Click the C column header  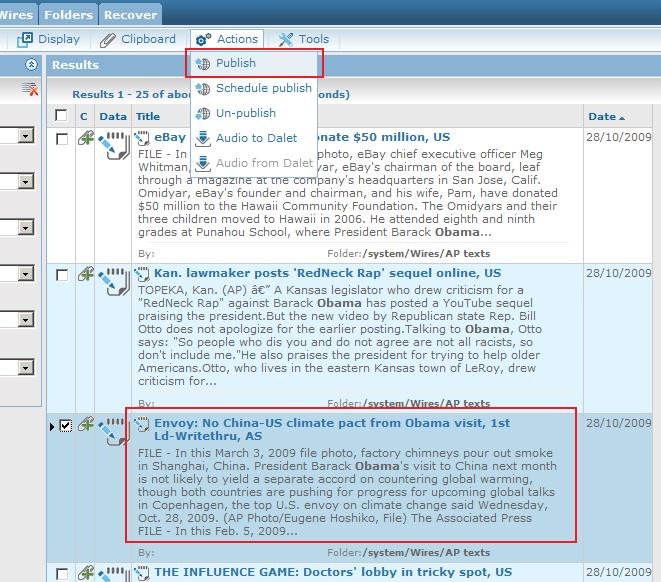(84, 116)
